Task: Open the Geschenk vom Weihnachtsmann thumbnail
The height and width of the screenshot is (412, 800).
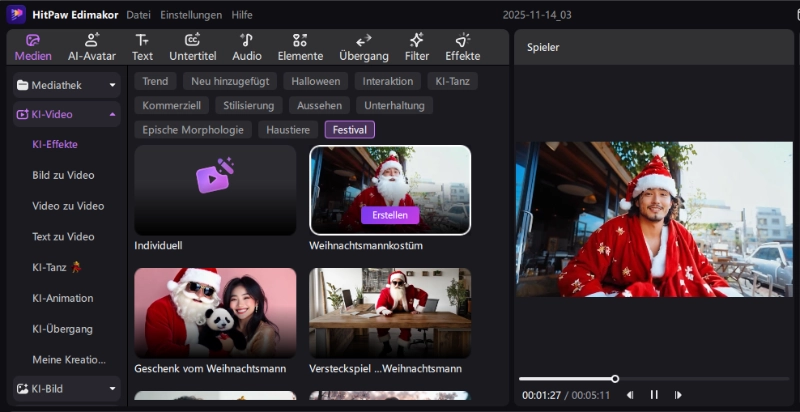Action: click(x=215, y=313)
